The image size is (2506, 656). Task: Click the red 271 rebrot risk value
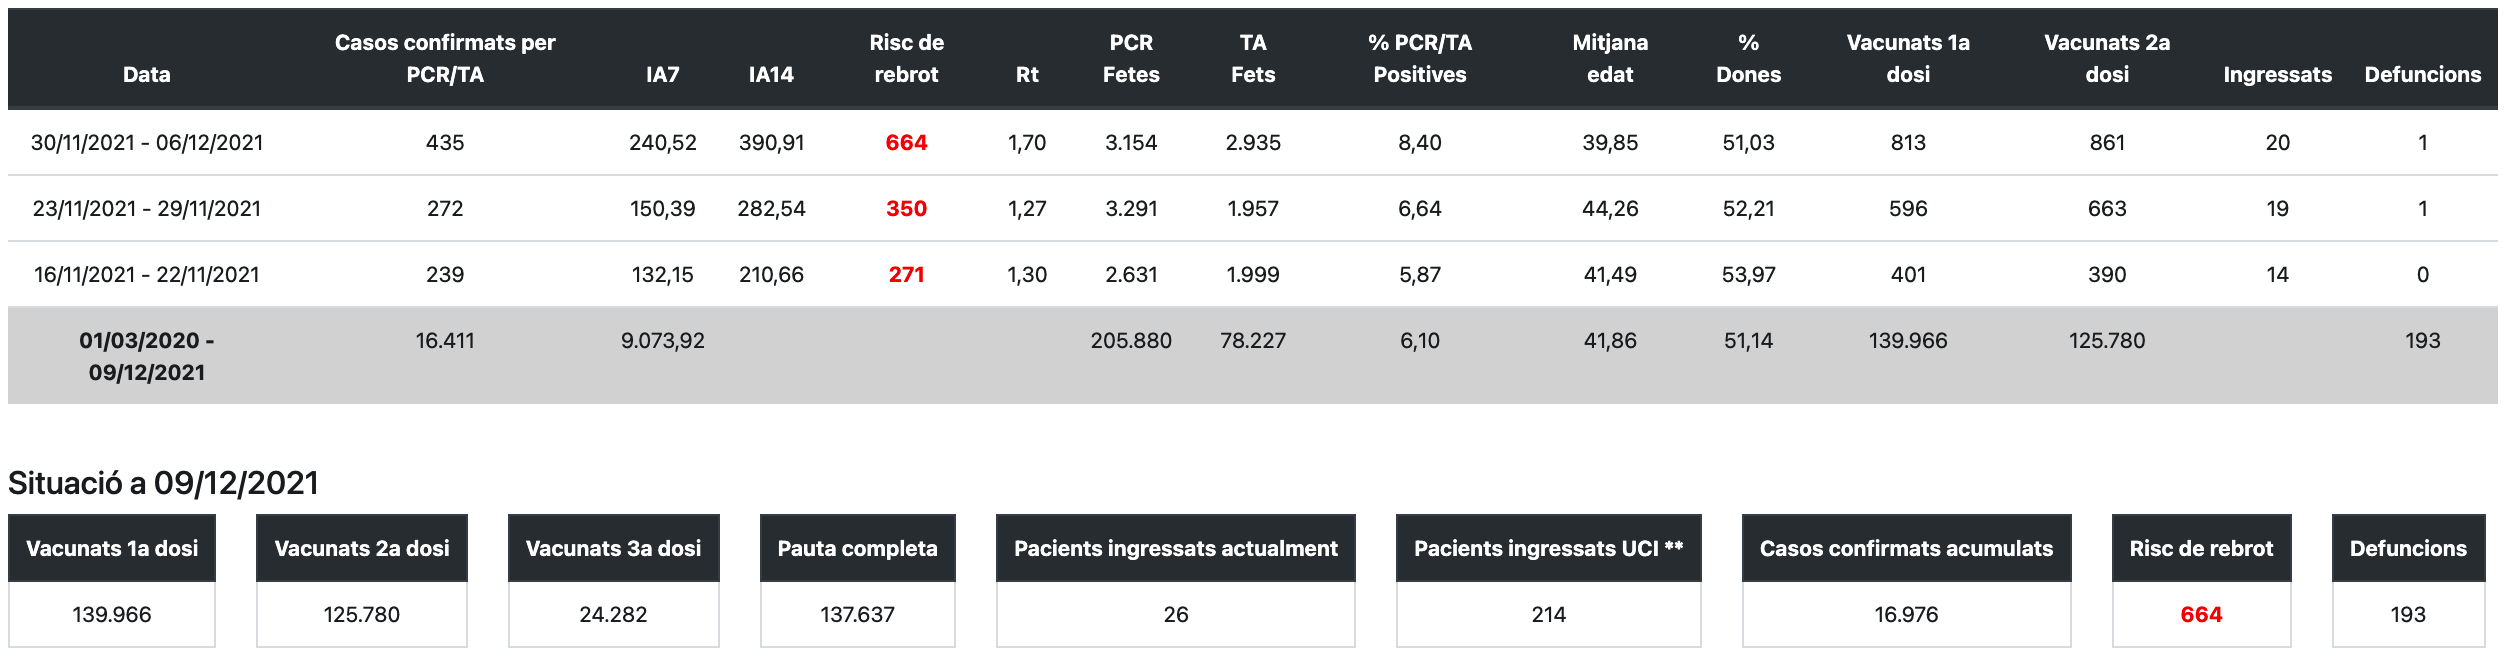tap(906, 274)
